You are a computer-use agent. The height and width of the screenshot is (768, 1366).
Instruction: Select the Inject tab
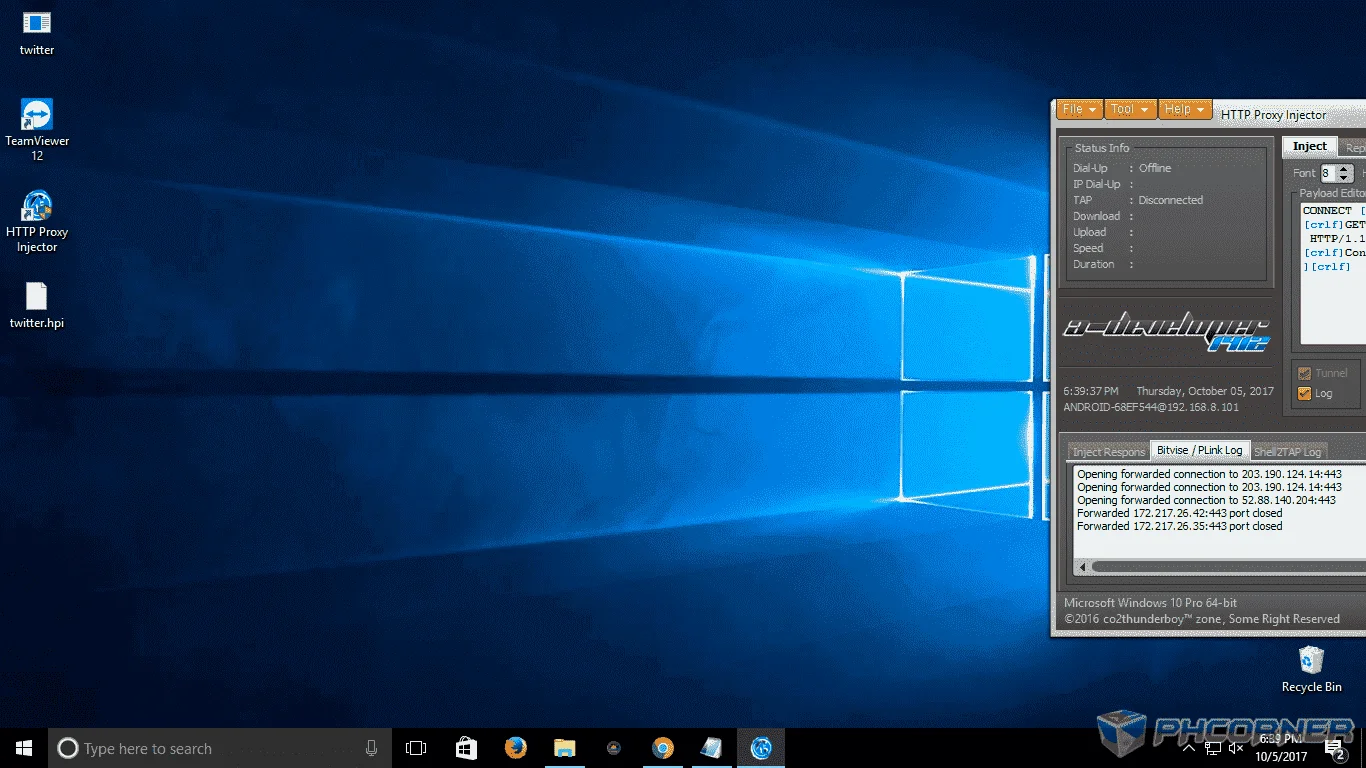[x=1309, y=146]
